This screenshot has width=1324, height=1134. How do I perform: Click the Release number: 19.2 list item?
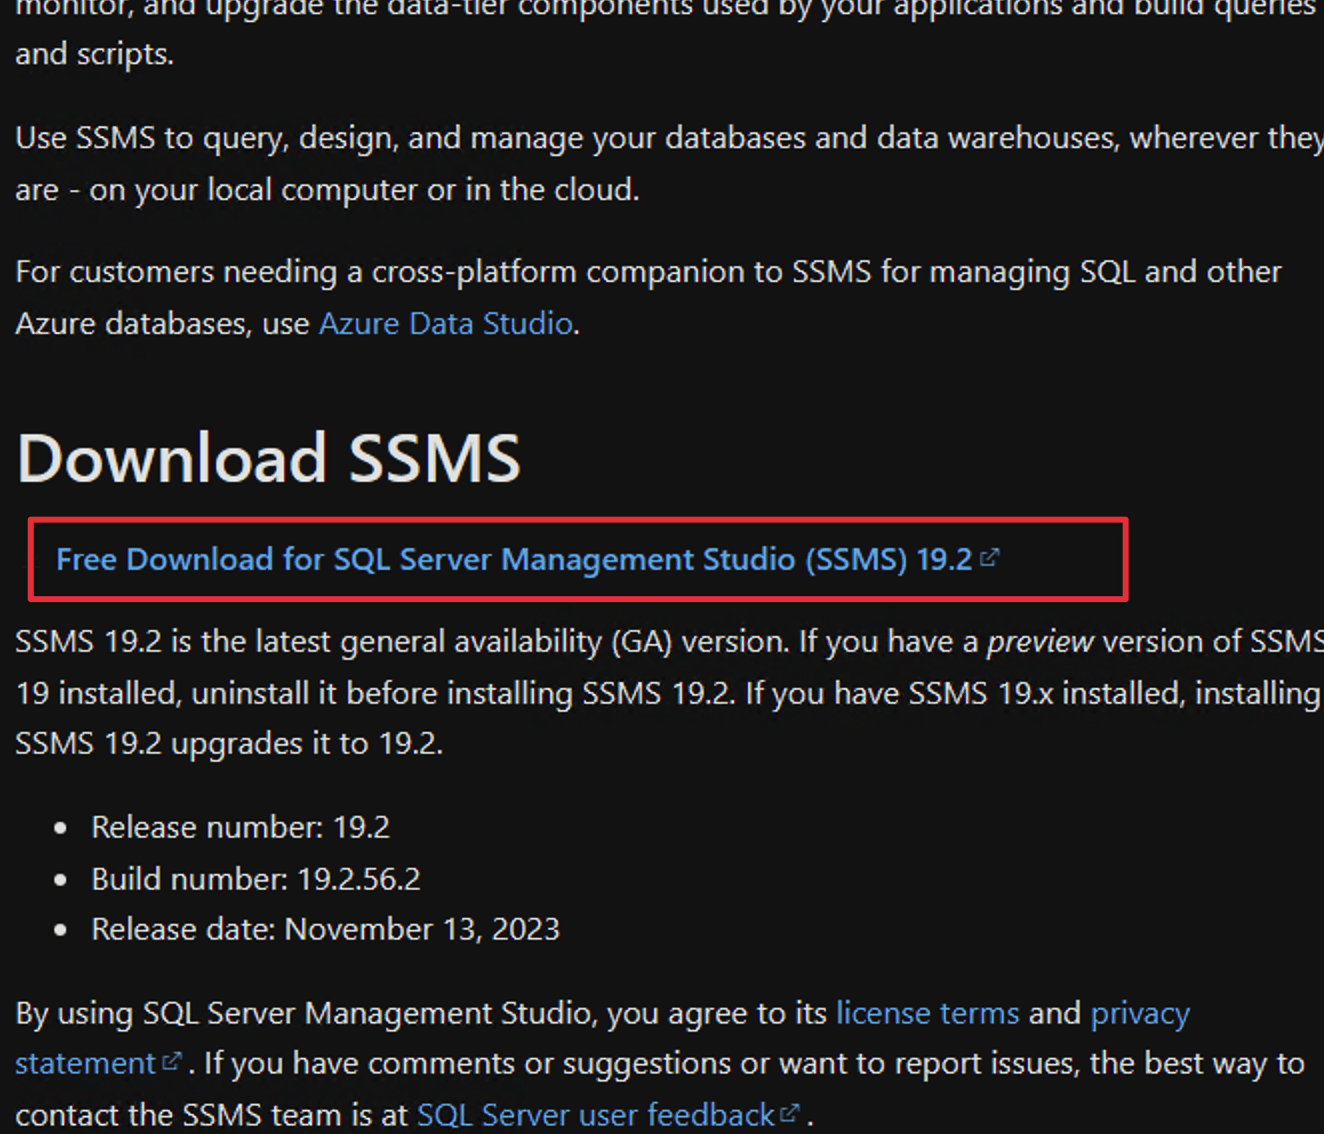[x=240, y=827]
